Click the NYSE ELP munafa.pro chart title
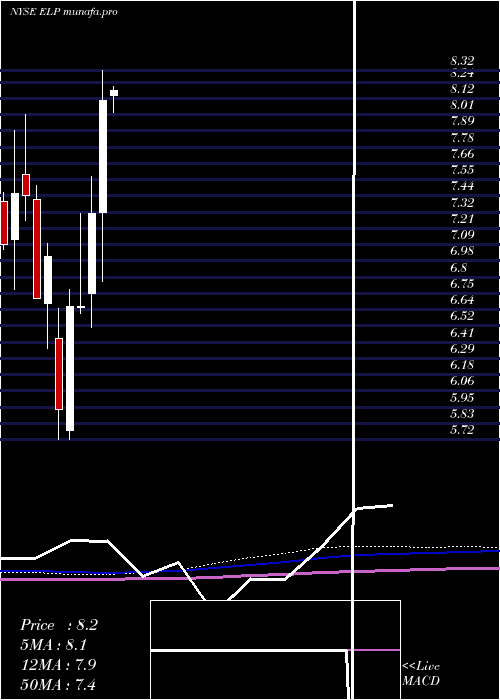 point(64,12)
